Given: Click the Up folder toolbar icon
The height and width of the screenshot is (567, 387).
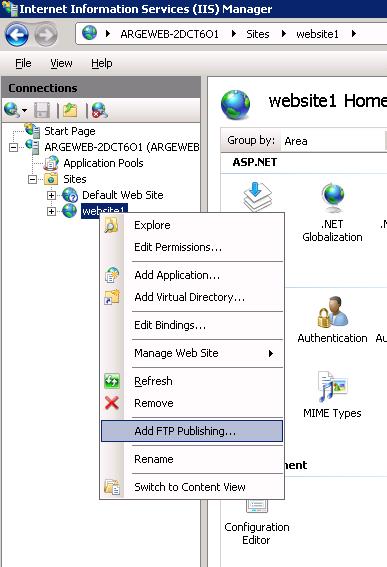Looking at the screenshot, I should pos(70,110).
